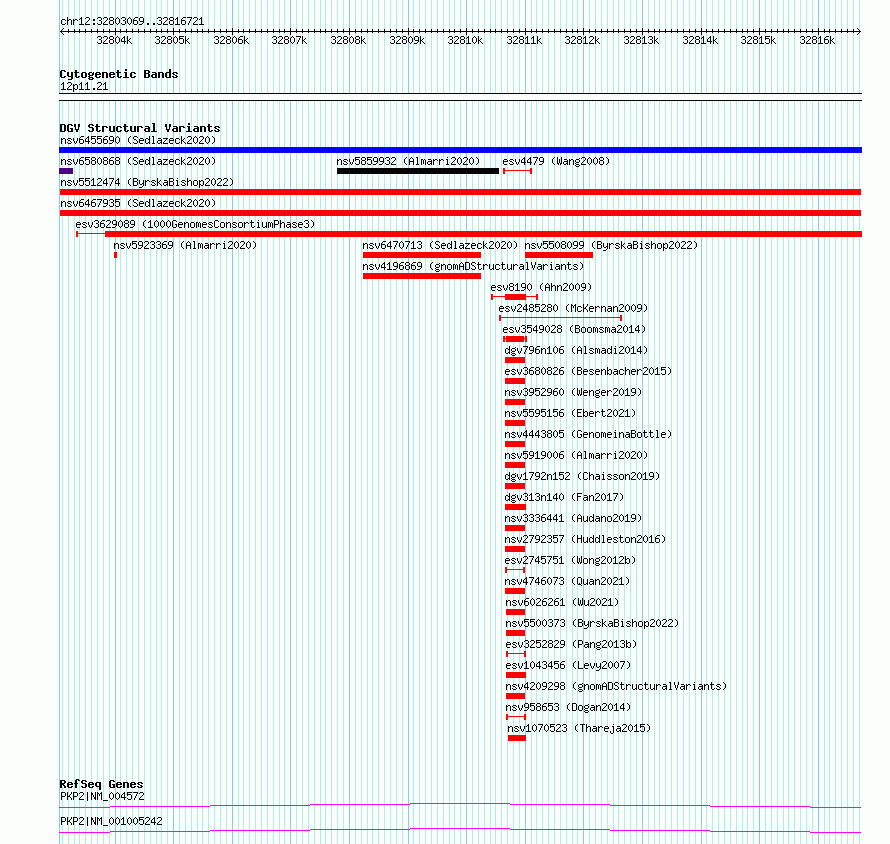890x844 pixels.
Task: Click the RefSeq Genes track title
Action: pyautogui.click(x=101, y=784)
